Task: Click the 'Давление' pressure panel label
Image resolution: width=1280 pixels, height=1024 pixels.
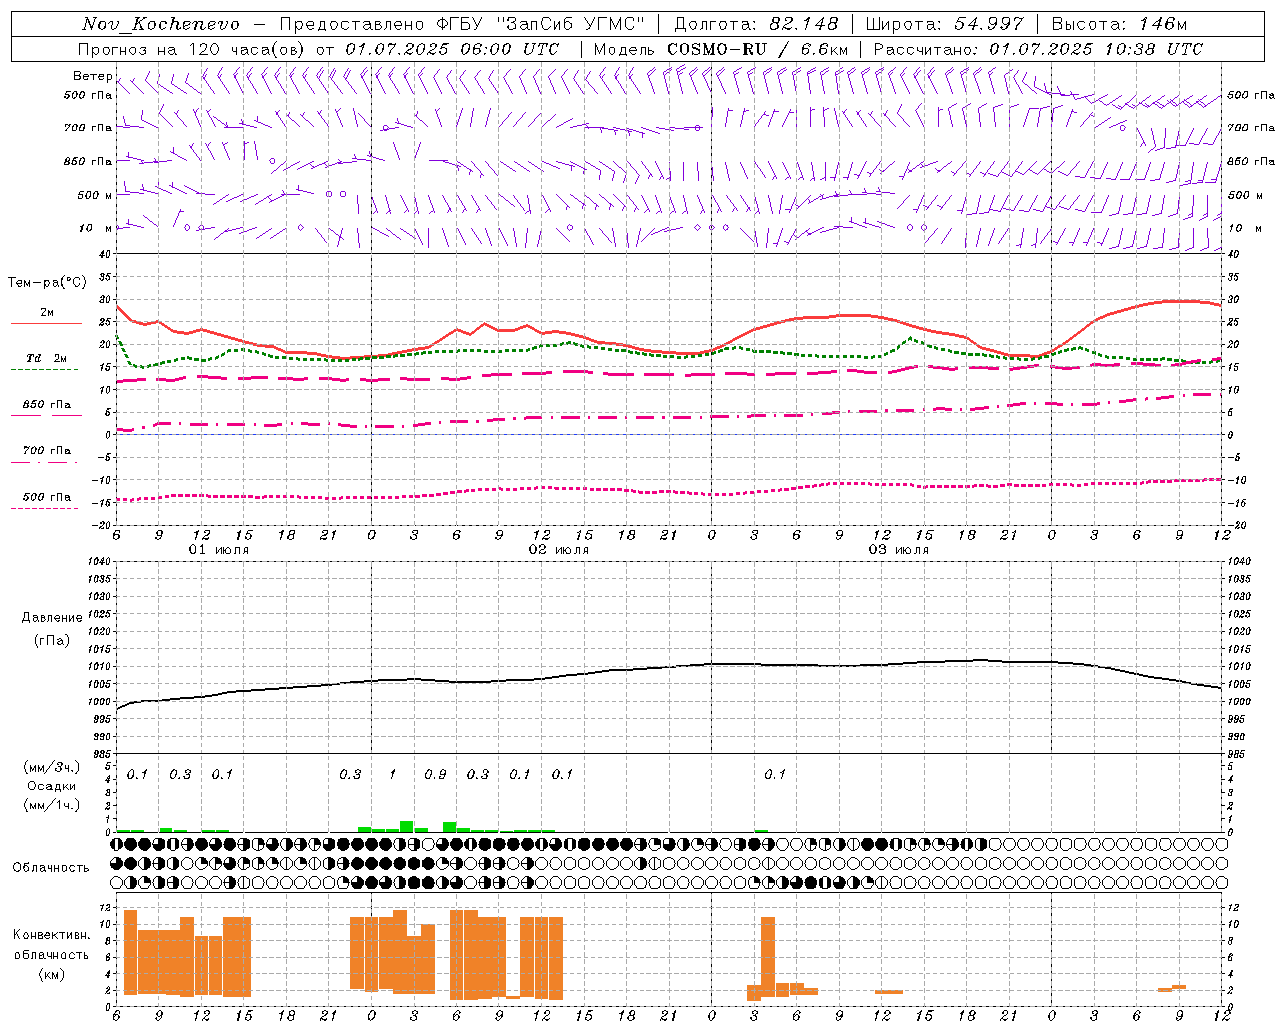Action: click(51, 618)
